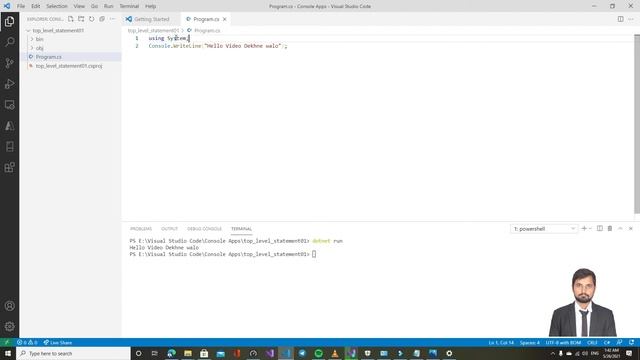Switch to the Problems panel tab

(141, 229)
